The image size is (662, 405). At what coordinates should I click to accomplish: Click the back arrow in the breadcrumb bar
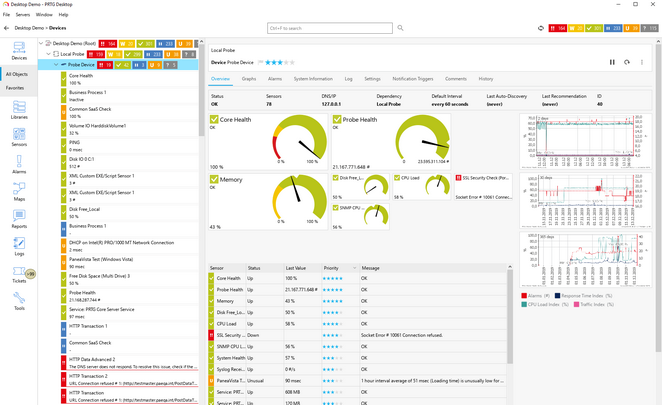[6, 28]
